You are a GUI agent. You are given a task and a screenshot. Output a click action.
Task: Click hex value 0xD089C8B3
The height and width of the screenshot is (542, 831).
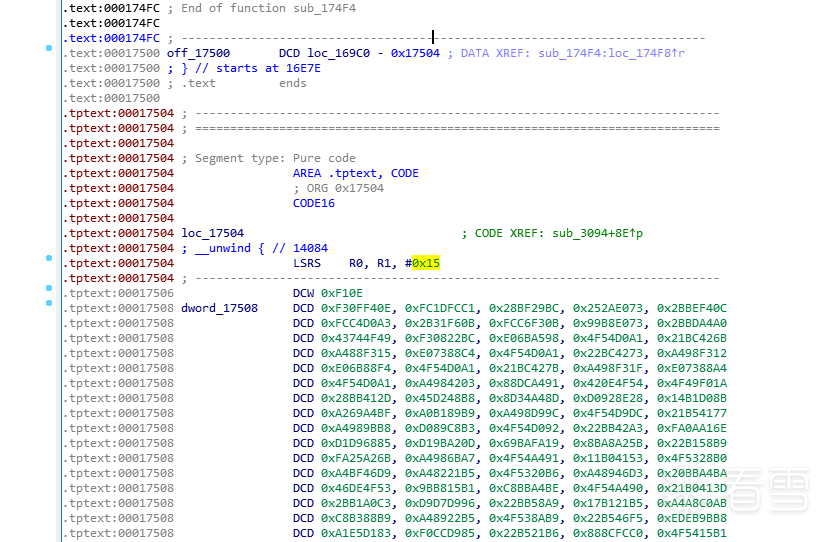pos(440,428)
